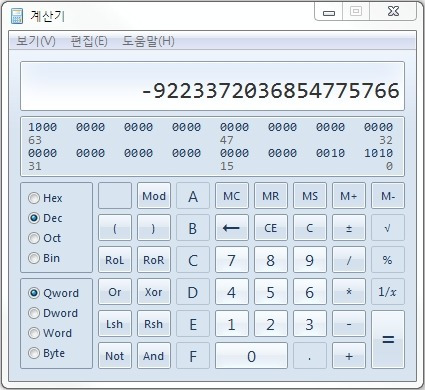The width and height of the screenshot is (425, 390).
Task: Click the number 9 key
Action: click(310, 260)
